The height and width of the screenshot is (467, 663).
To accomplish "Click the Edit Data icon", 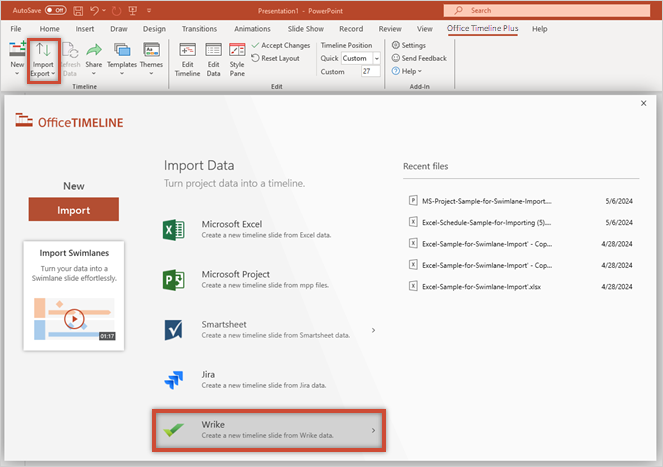I will pyautogui.click(x=214, y=50).
